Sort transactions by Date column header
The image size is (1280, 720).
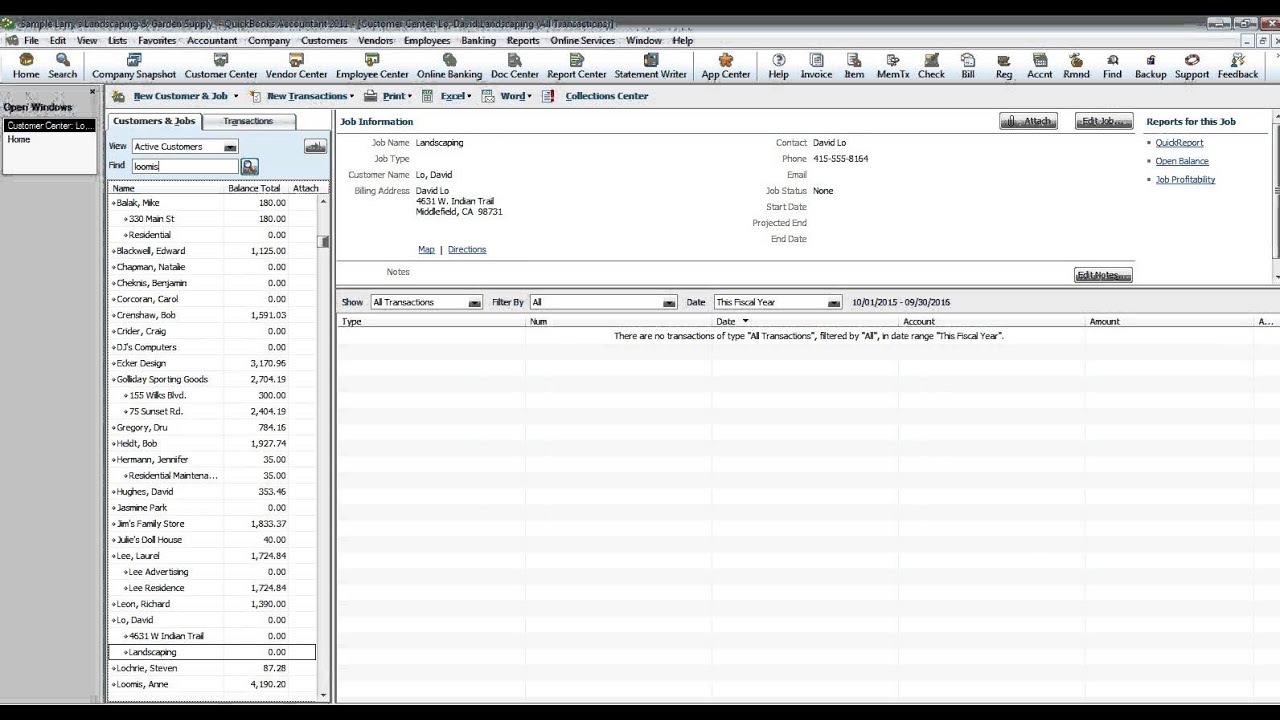(x=805, y=321)
